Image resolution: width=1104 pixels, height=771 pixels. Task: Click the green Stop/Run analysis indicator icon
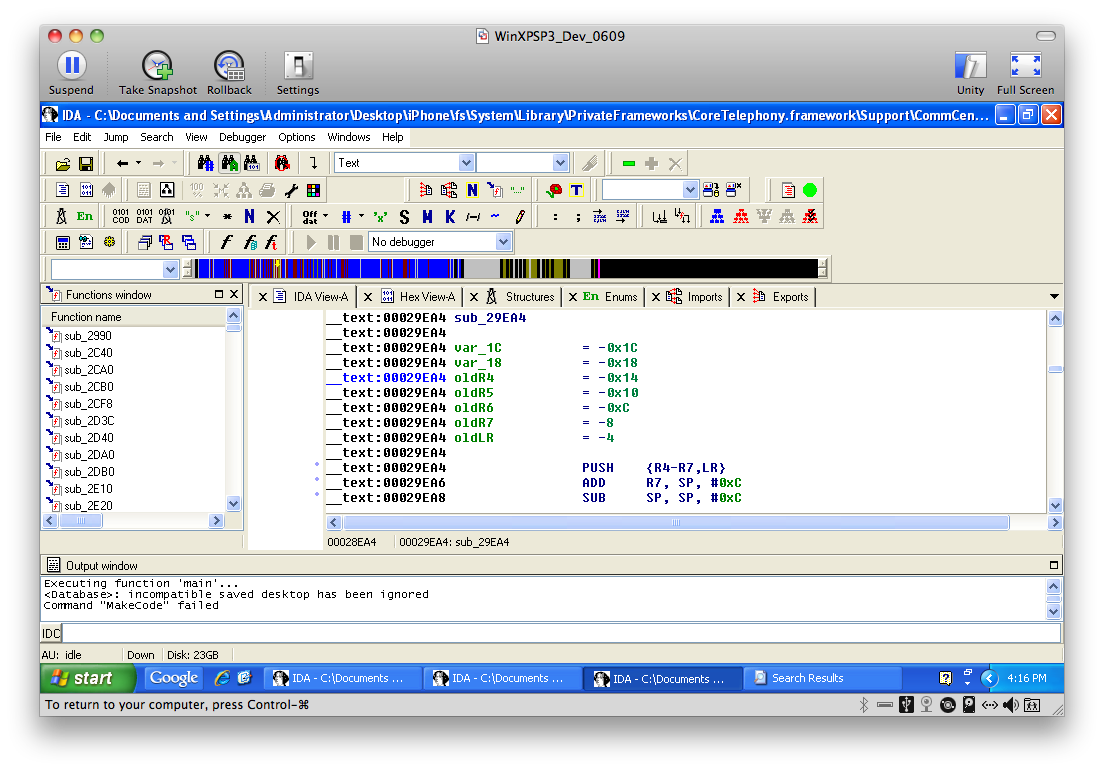point(811,189)
